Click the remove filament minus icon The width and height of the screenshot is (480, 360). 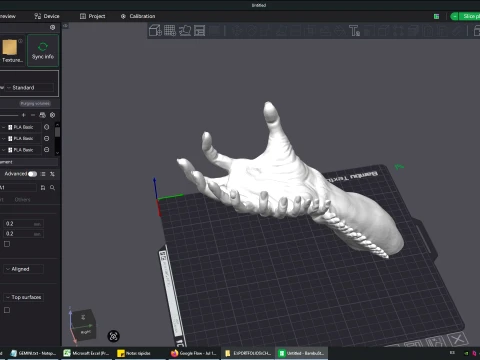[33, 115]
